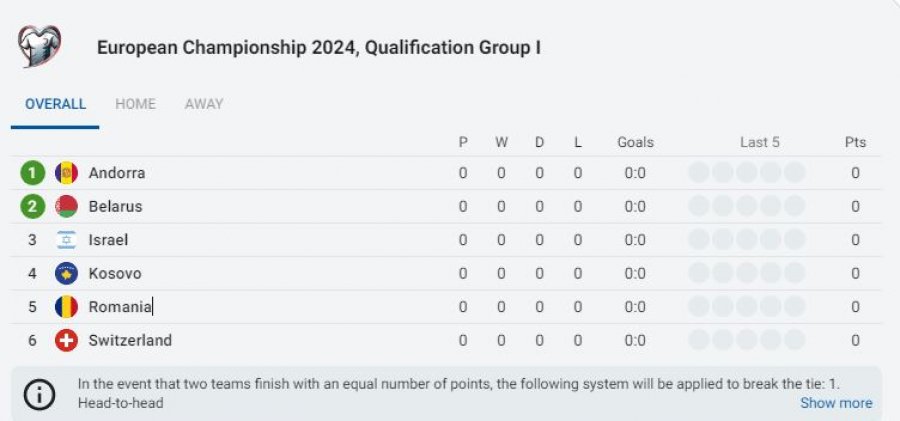Screen dimensions: 900x421
Task: Click the Goals column header
Action: [635, 142]
